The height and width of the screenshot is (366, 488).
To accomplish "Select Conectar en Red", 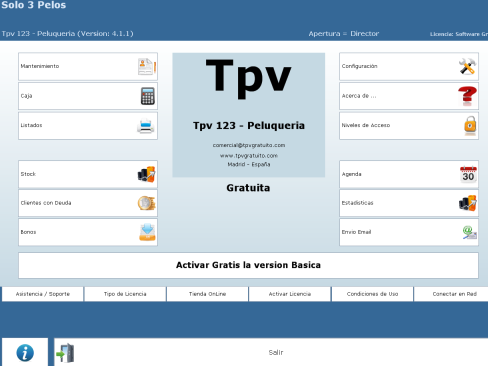I will [451, 294].
